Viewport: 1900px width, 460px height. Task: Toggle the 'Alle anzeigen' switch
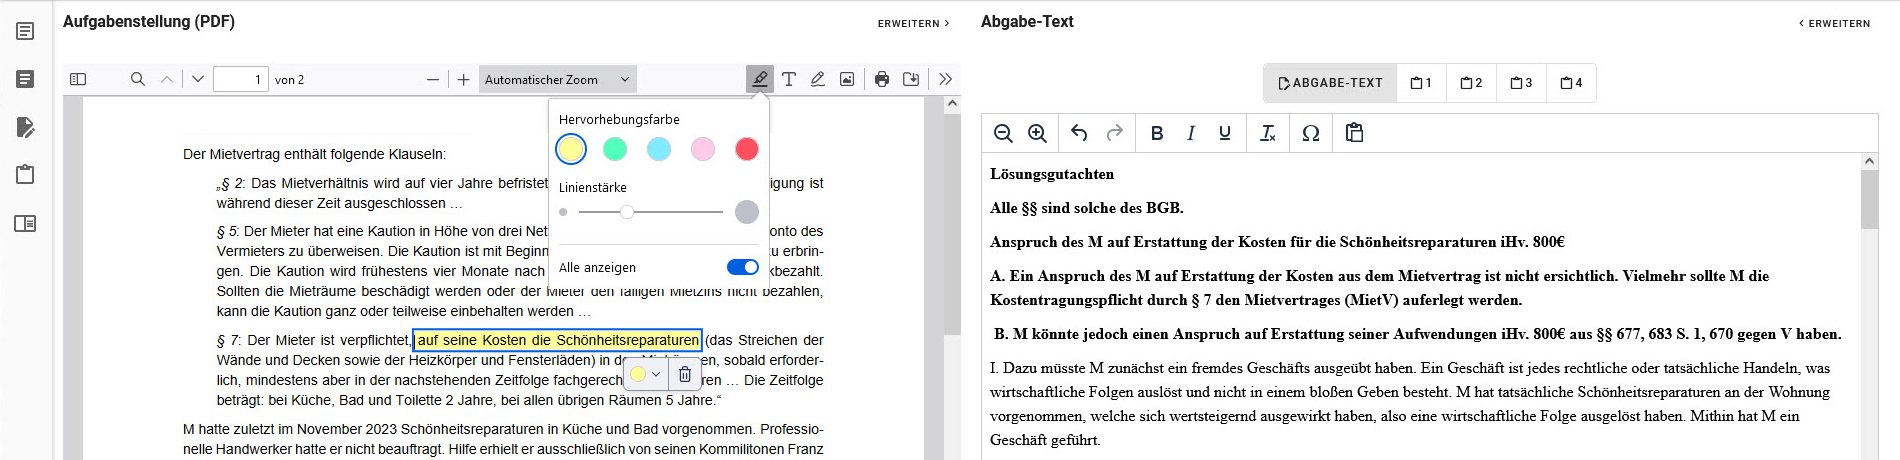742,267
